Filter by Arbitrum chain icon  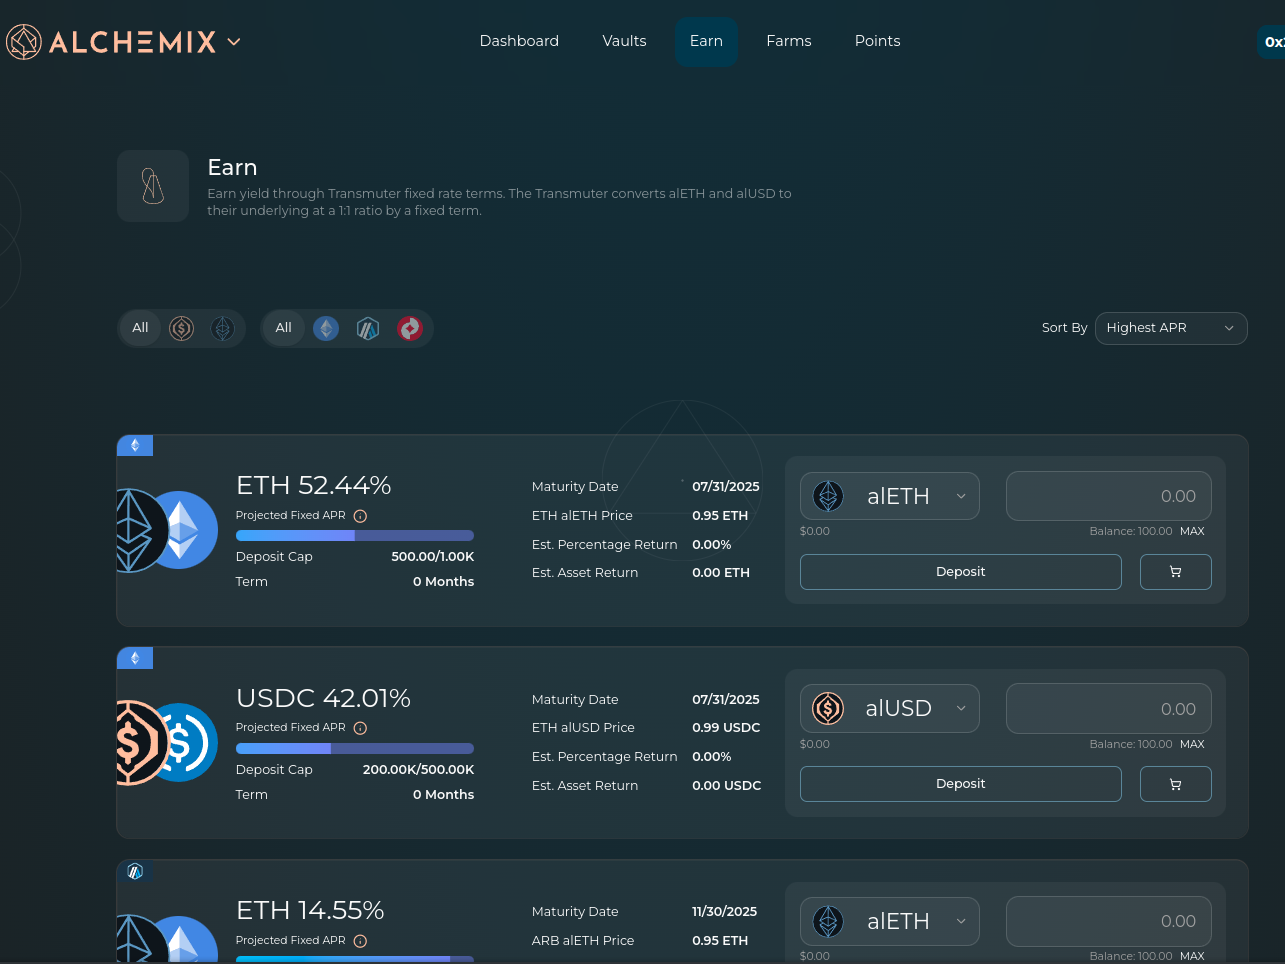pos(368,328)
